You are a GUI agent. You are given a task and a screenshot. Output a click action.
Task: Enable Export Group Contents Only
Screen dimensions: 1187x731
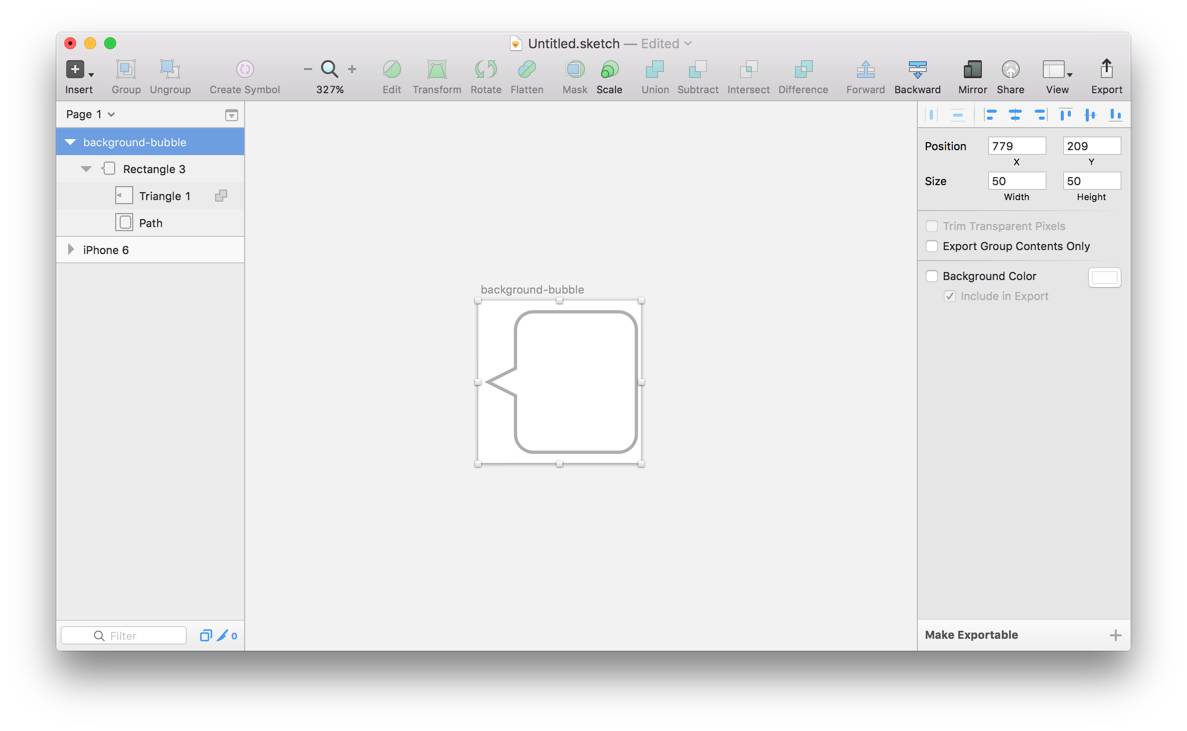[932, 246]
